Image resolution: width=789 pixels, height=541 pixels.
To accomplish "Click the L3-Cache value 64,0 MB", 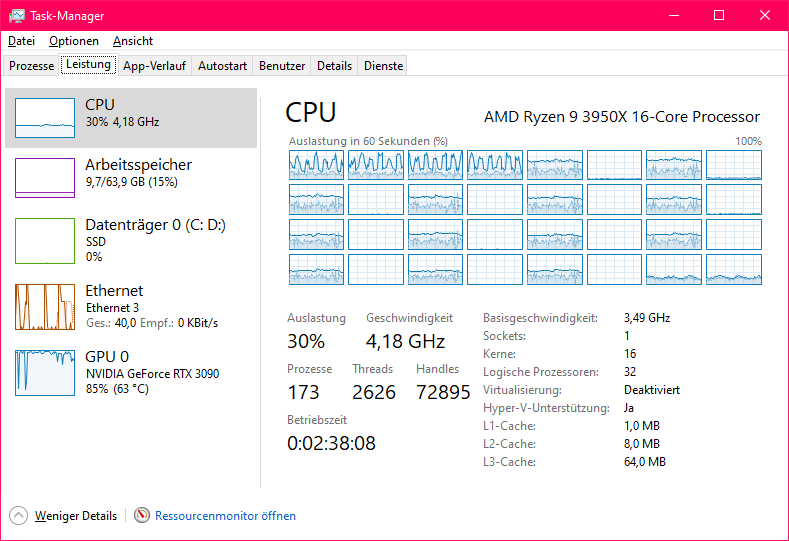I will coord(645,462).
